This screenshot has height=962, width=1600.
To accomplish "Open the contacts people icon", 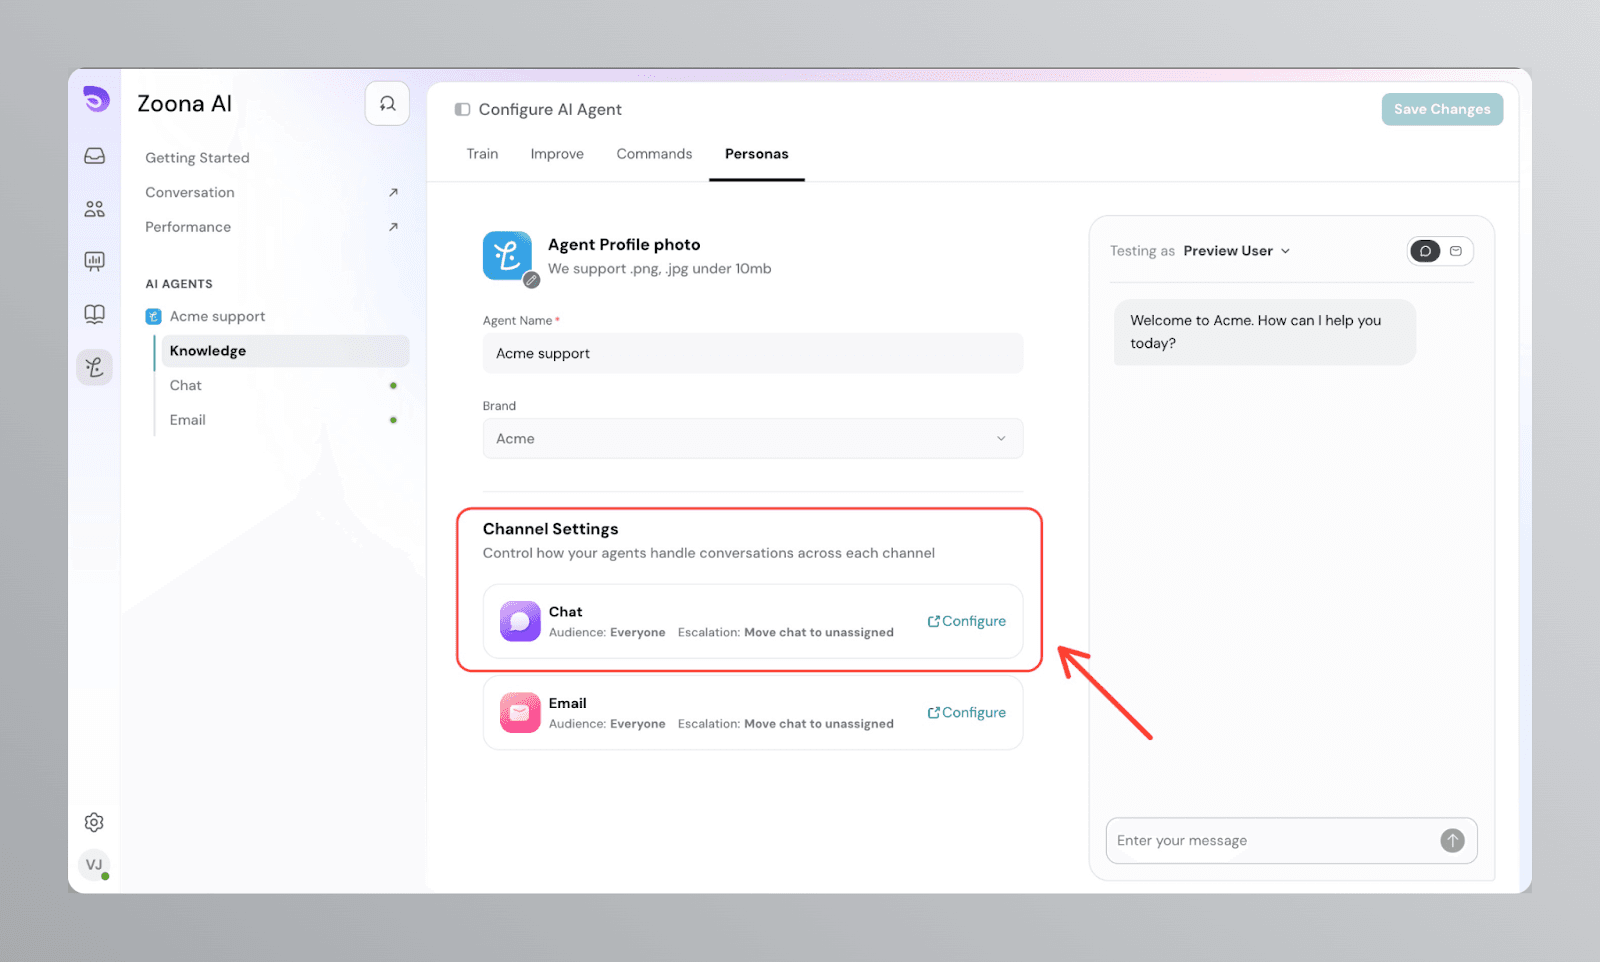I will (95, 209).
